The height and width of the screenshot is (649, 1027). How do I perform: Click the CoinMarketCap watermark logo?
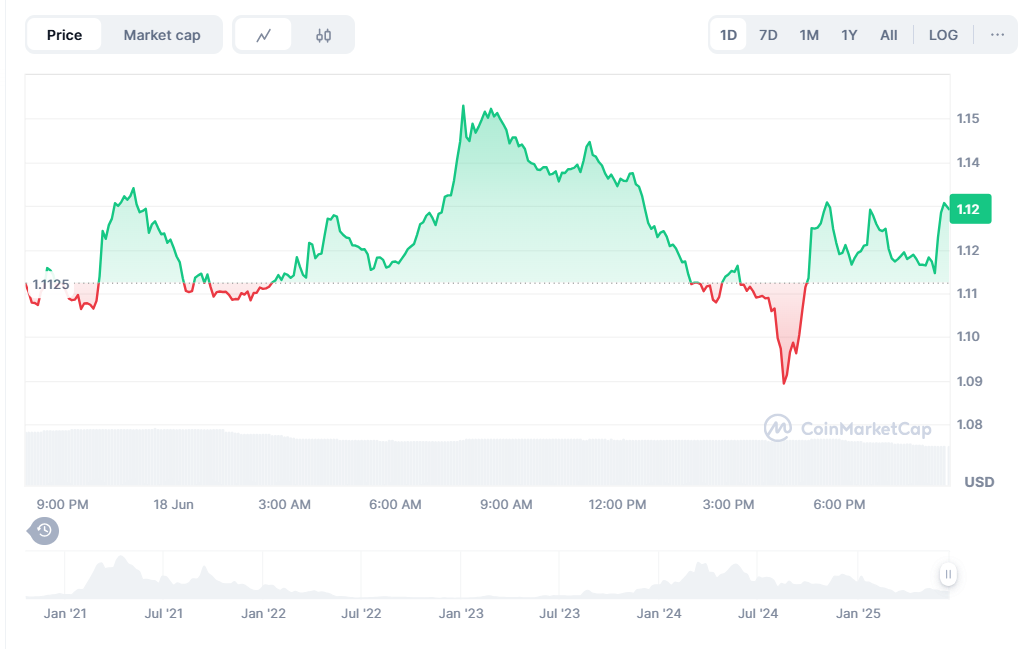pyautogui.click(x=847, y=429)
